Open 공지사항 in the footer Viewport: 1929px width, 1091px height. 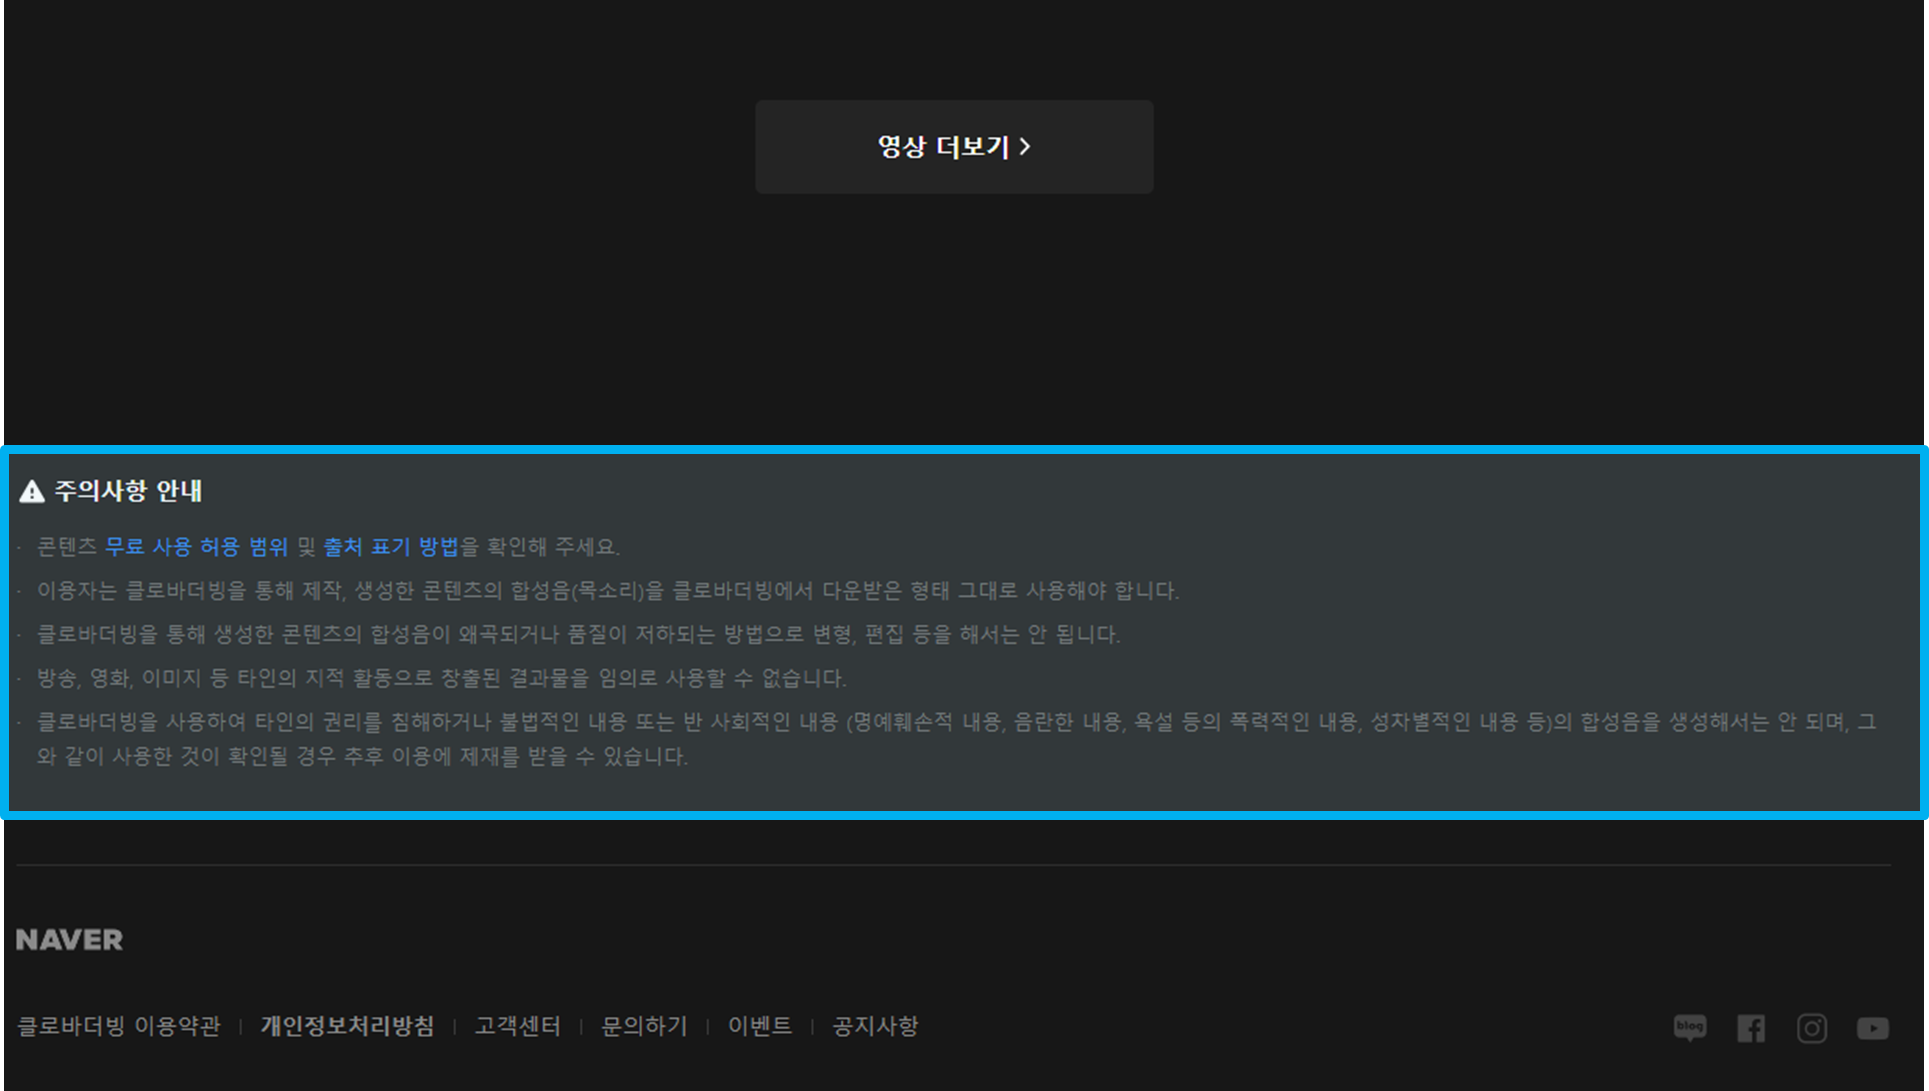875,1026
